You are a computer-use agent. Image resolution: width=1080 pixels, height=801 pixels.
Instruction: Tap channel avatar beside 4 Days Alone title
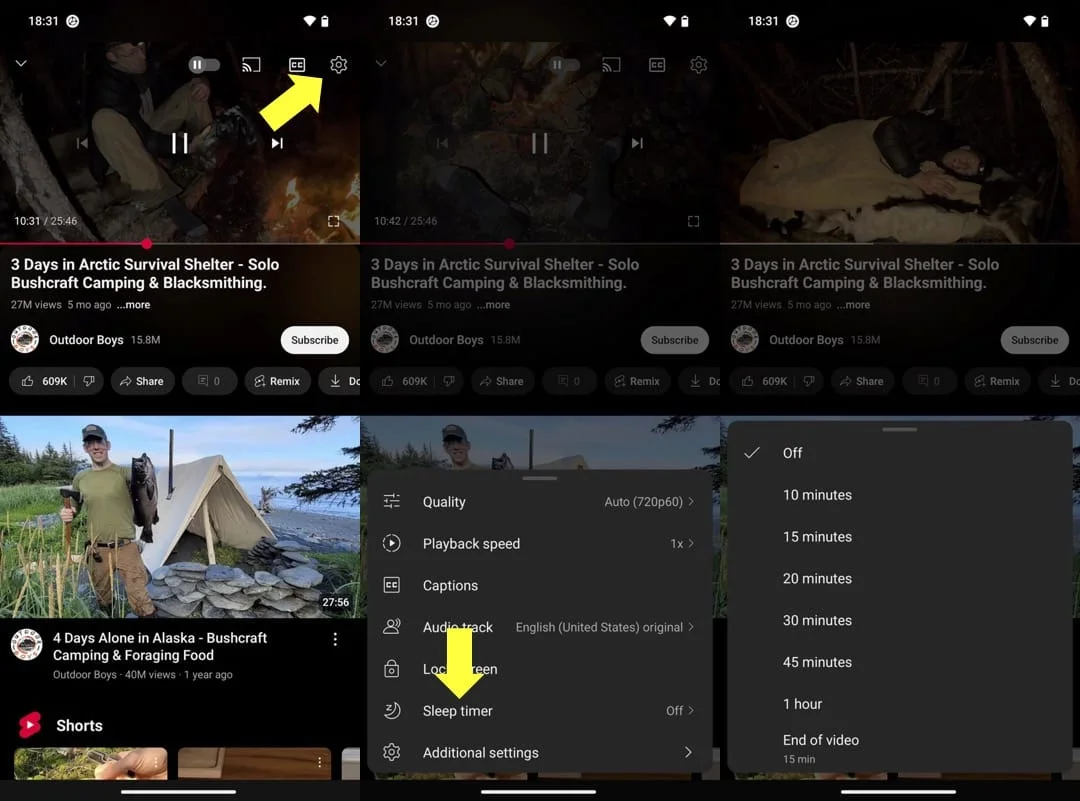(x=27, y=644)
